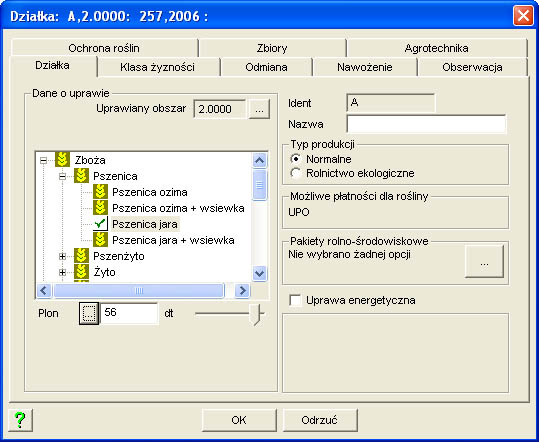Select Rolnictwo ekologiczne radio option
The width and height of the screenshot is (539, 442).
pyautogui.click(x=296, y=173)
